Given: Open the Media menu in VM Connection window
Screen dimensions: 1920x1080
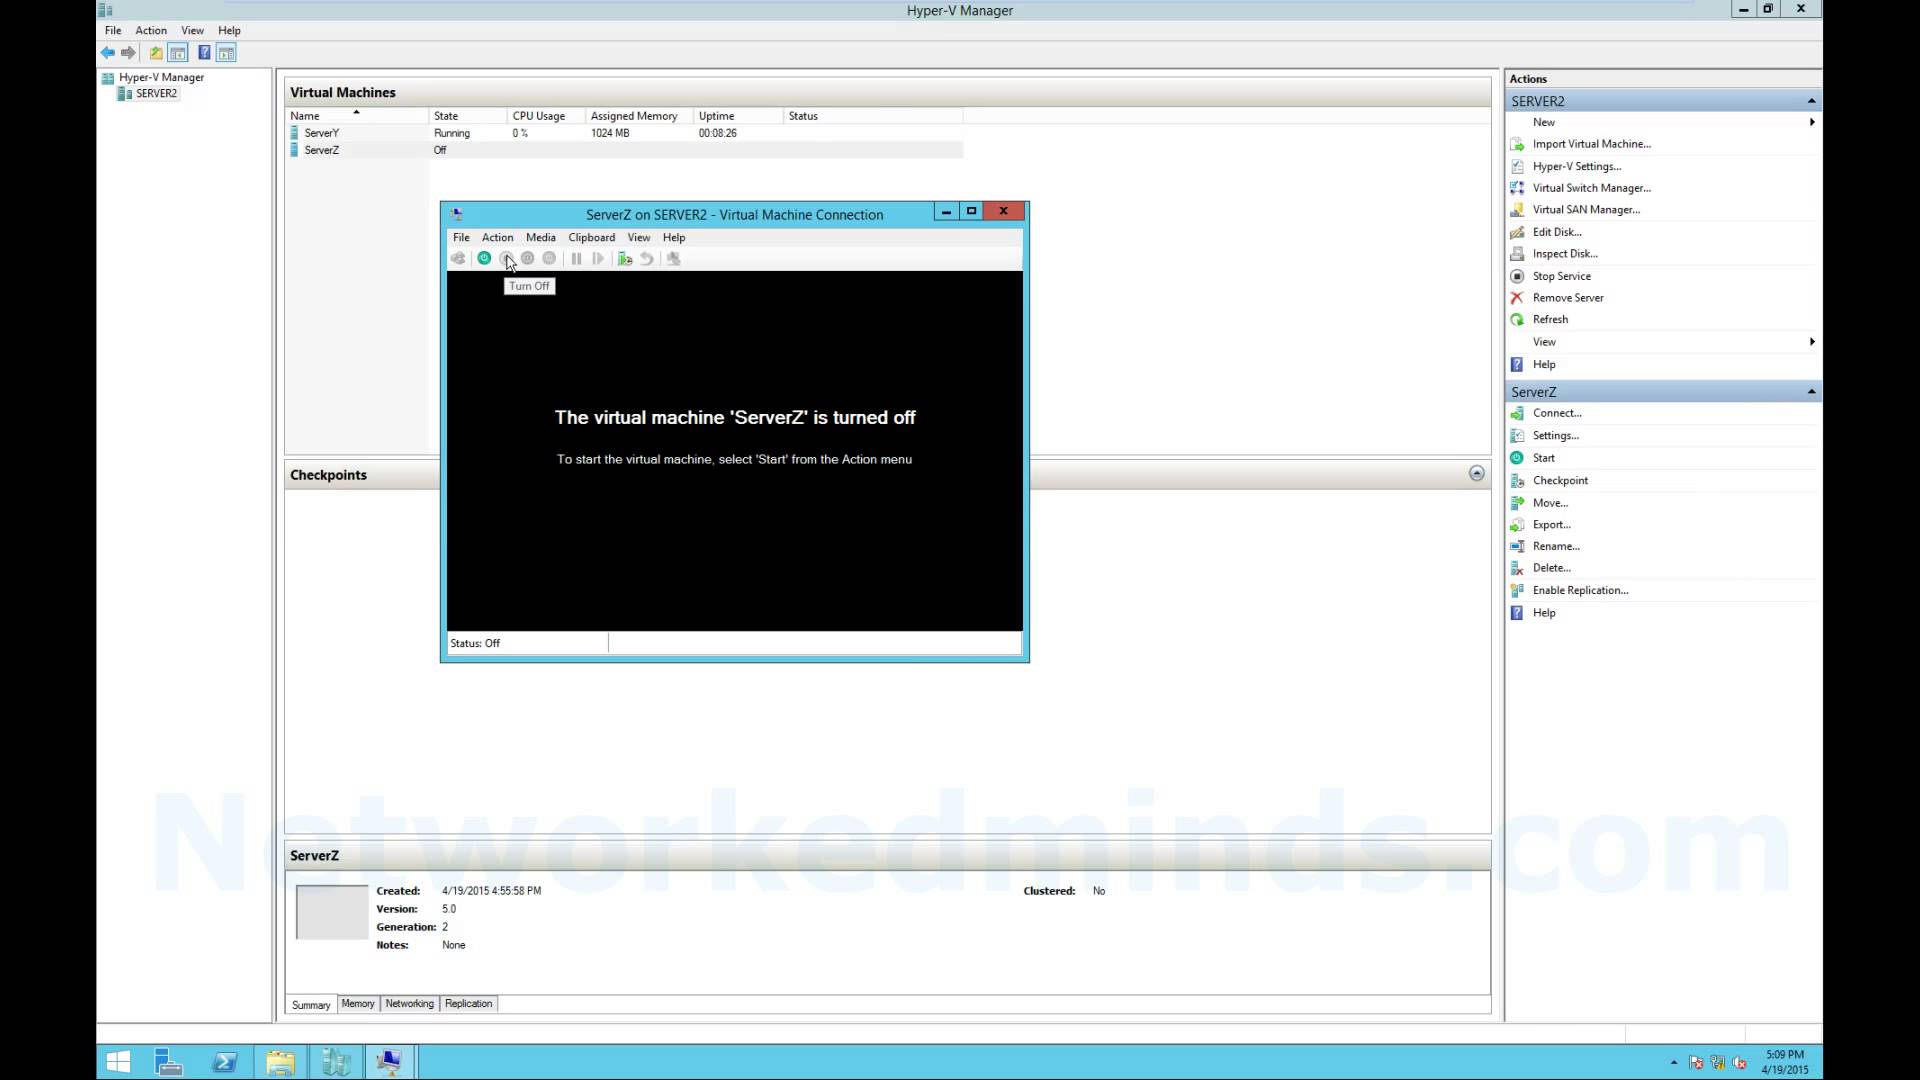Looking at the screenshot, I should (x=540, y=238).
